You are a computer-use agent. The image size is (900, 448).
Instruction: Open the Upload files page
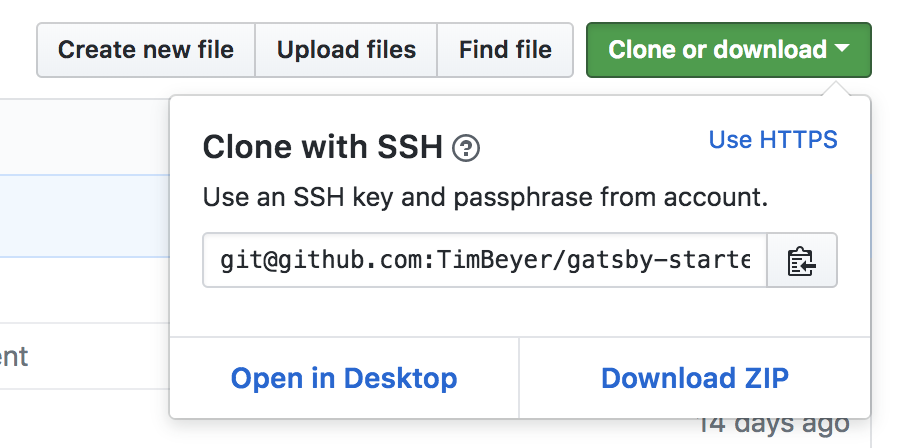[346, 50]
